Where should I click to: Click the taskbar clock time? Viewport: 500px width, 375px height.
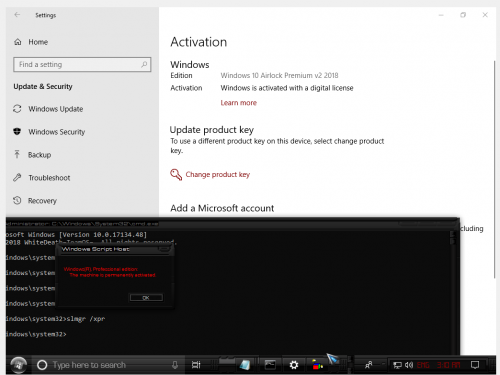tap(448, 365)
